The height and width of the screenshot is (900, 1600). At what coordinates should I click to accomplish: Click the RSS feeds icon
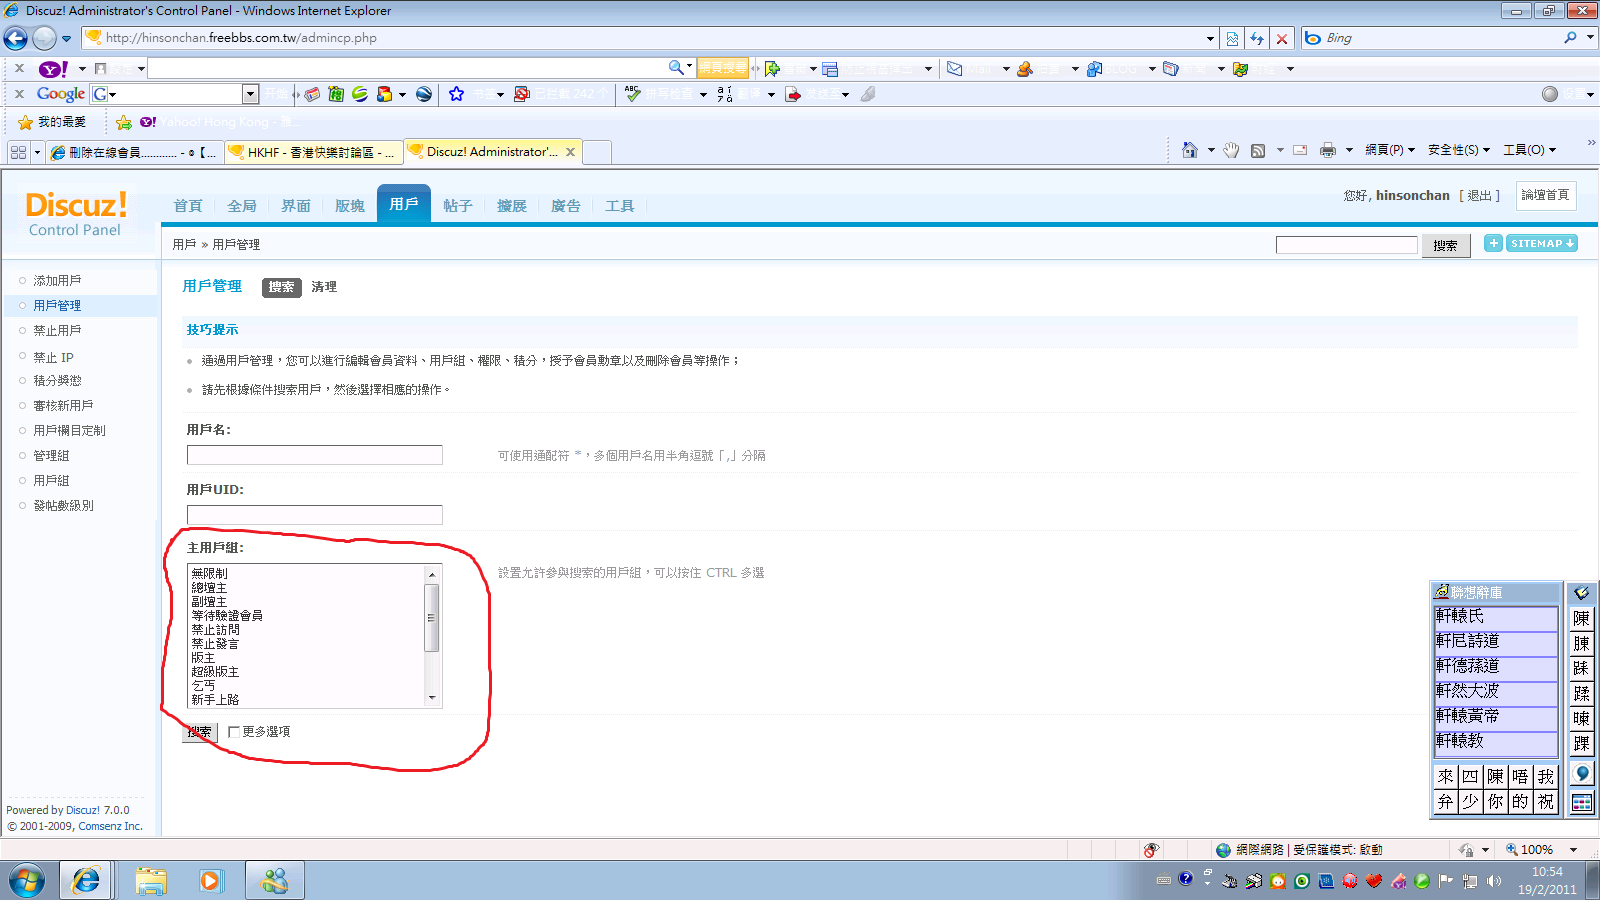pyautogui.click(x=1258, y=150)
